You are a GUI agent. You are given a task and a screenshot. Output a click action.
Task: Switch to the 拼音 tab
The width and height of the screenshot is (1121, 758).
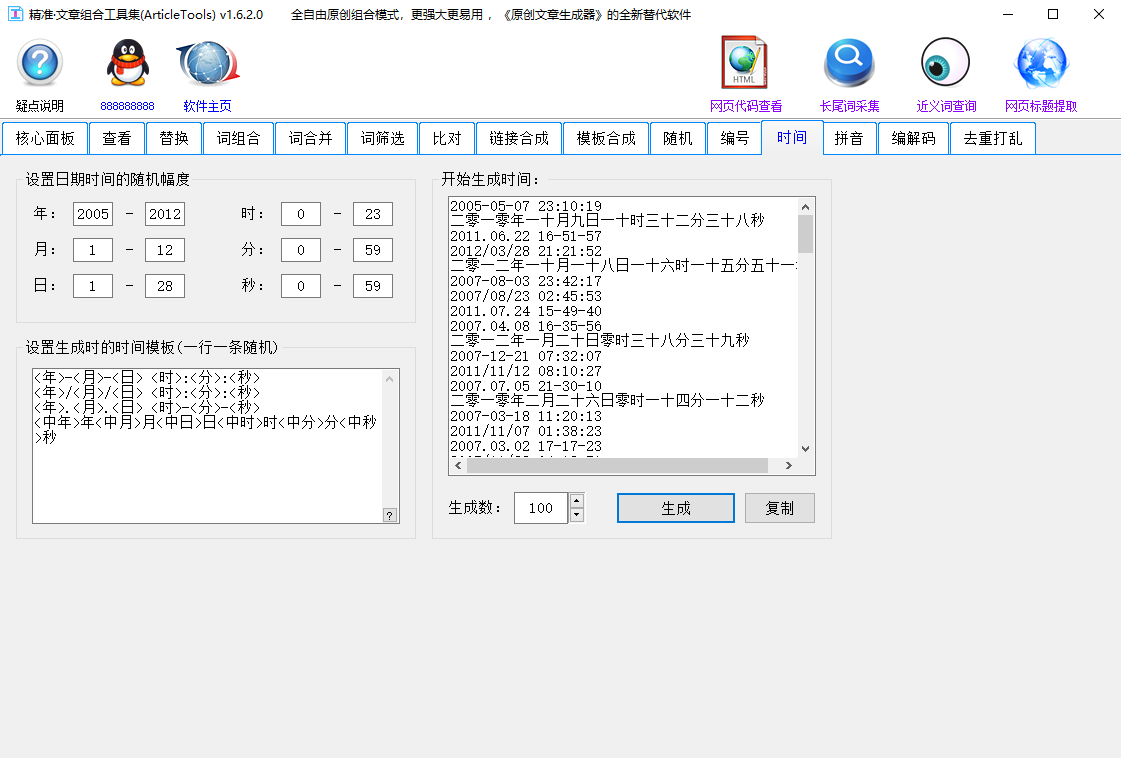[x=849, y=138]
